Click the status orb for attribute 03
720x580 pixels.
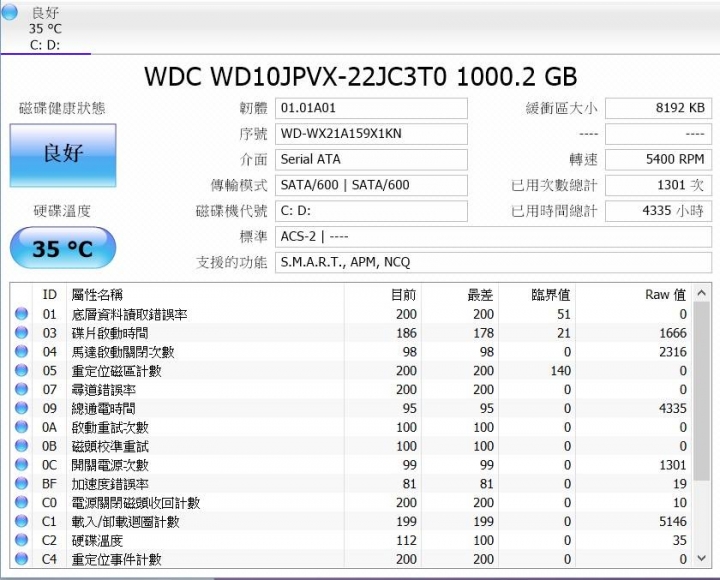point(21,333)
